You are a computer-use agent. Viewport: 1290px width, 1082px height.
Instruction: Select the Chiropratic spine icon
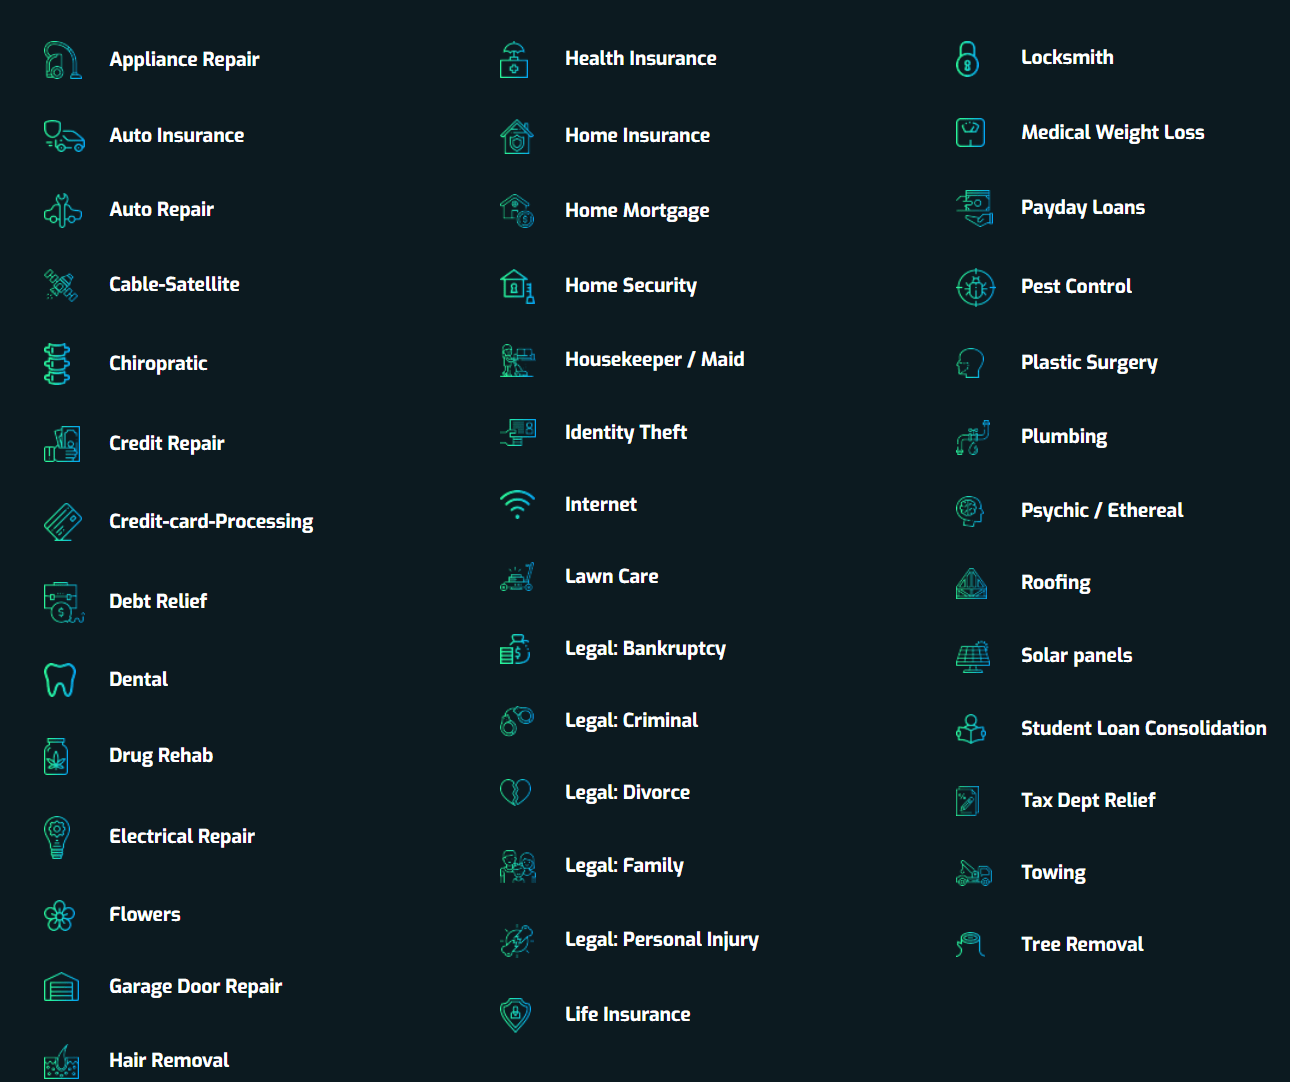point(58,364)
